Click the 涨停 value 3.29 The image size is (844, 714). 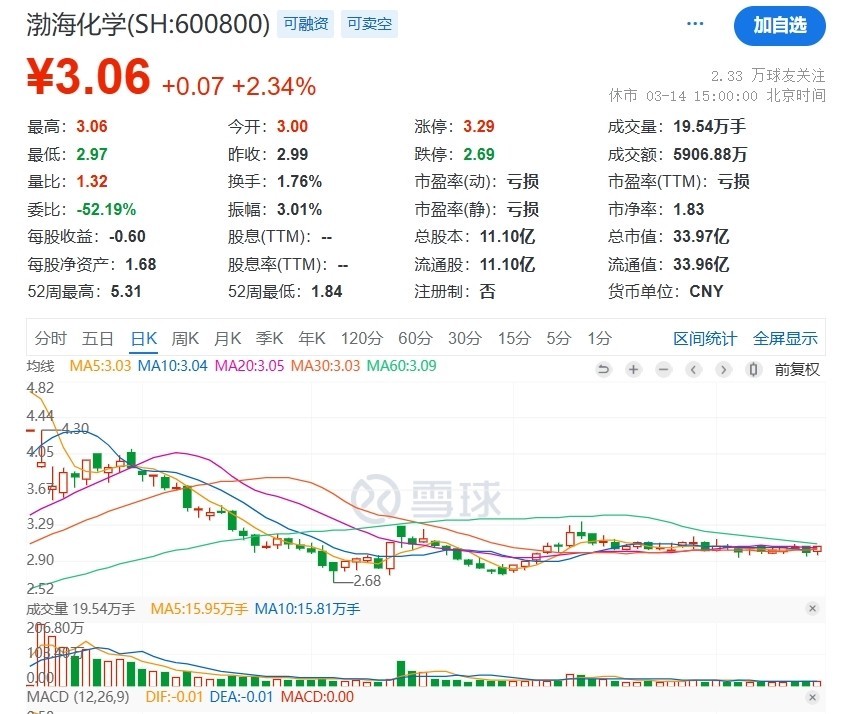pos(479,127)
